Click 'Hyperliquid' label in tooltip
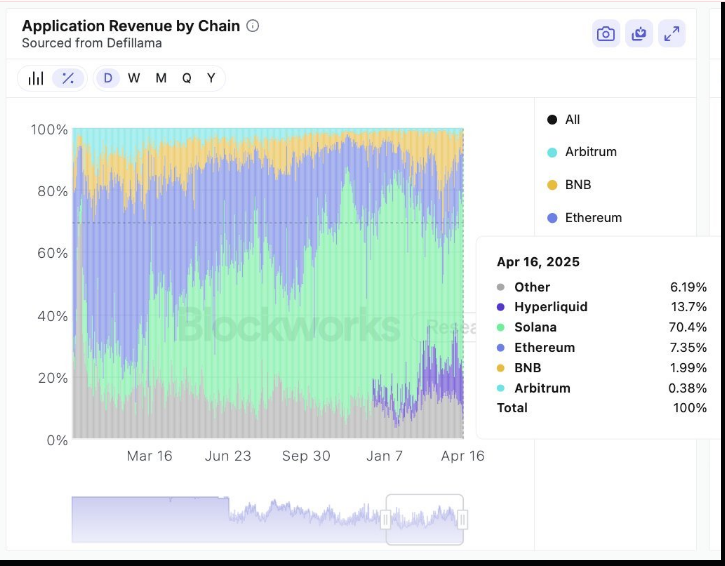 pos(551,307)
